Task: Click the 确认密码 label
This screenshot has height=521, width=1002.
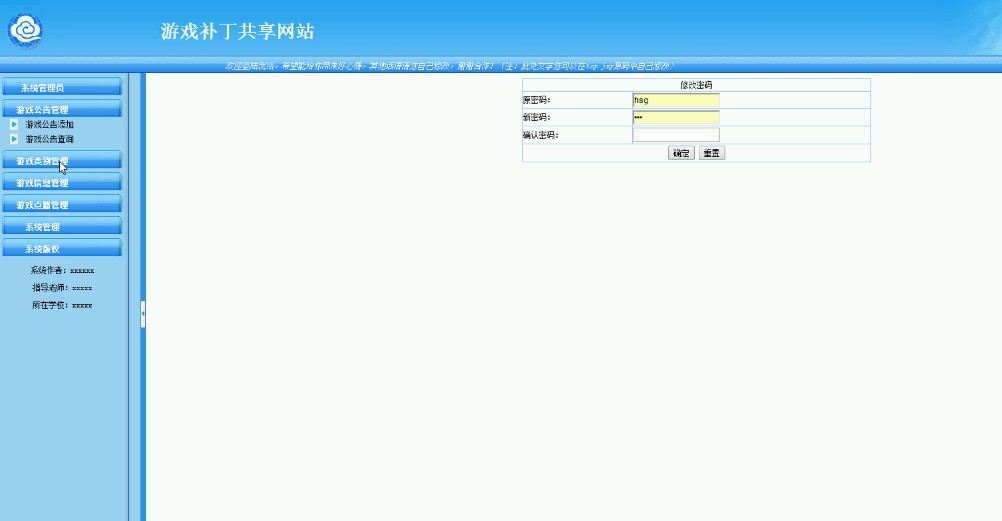Action: [x=541, y=135]
